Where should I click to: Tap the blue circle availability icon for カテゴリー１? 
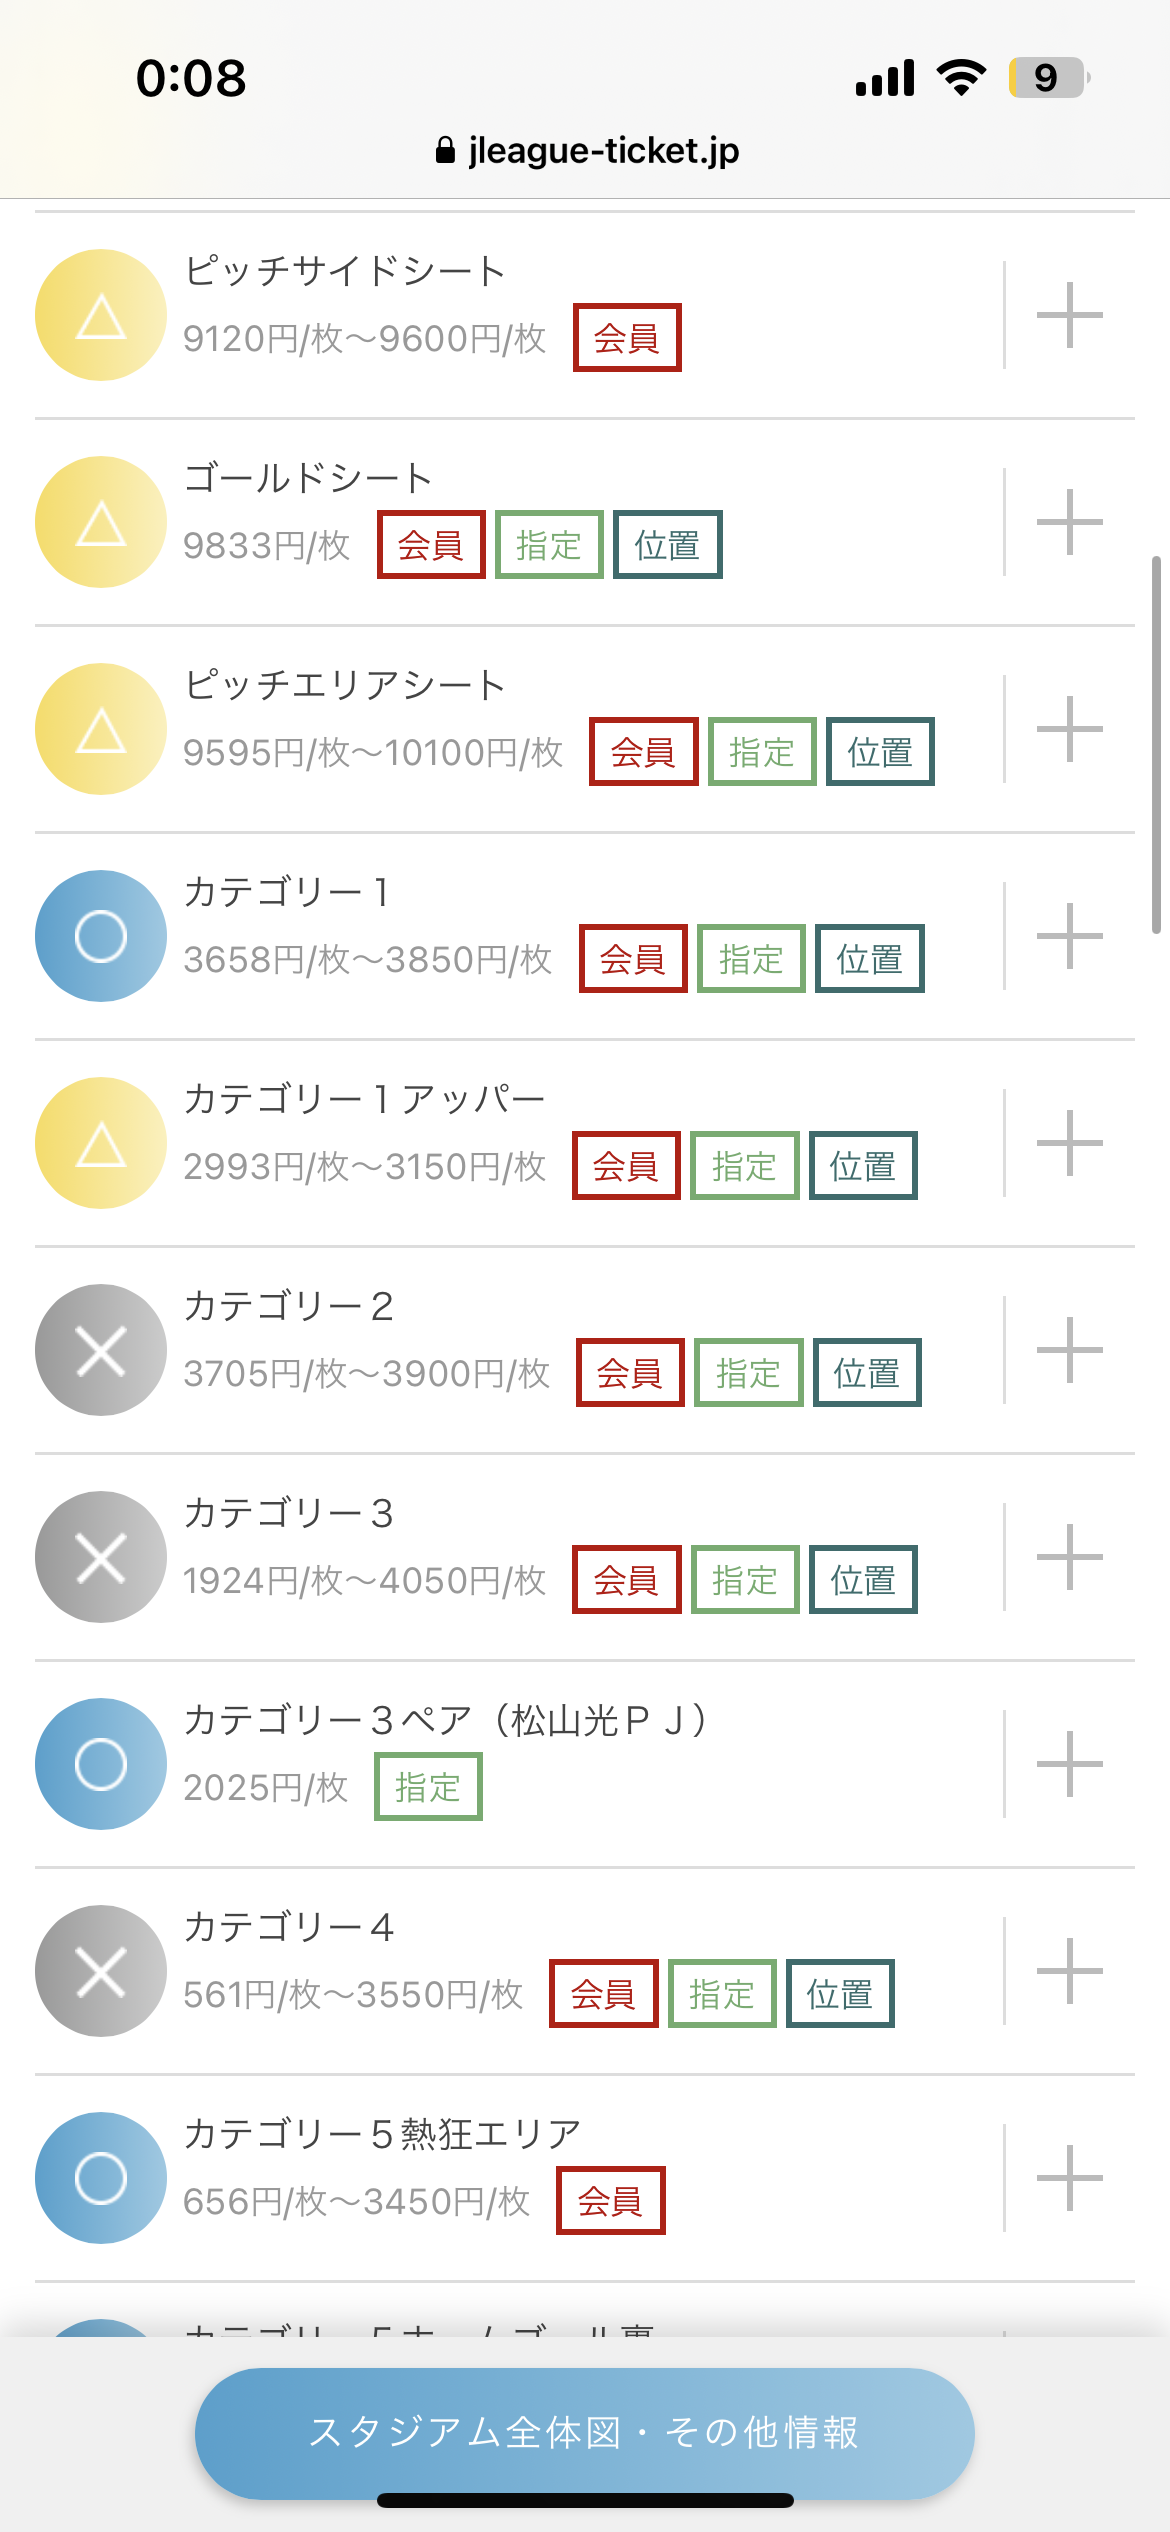tap(101, 936)
